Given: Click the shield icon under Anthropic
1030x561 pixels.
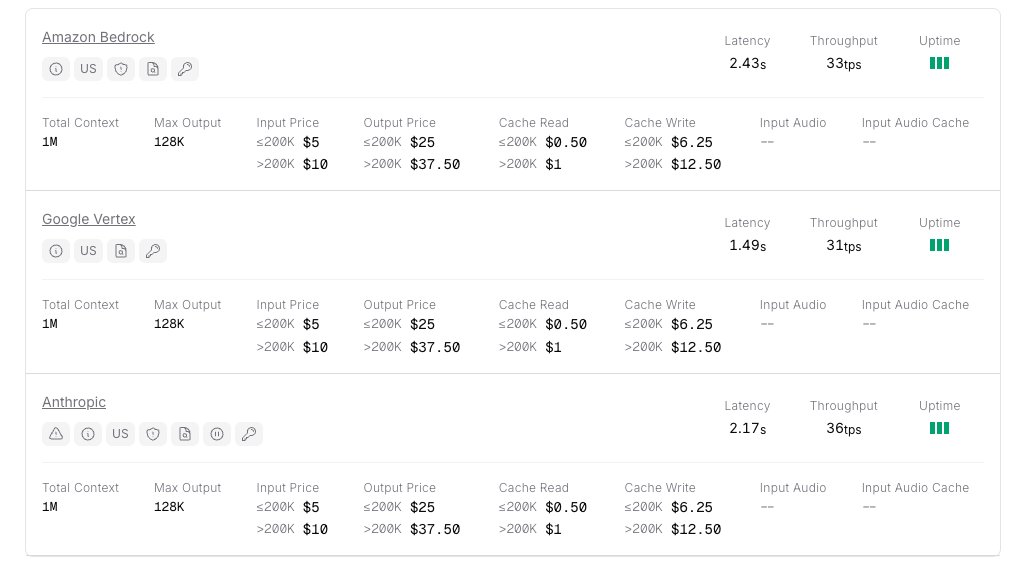Looking at the screenshot, I should click(152, 434).
